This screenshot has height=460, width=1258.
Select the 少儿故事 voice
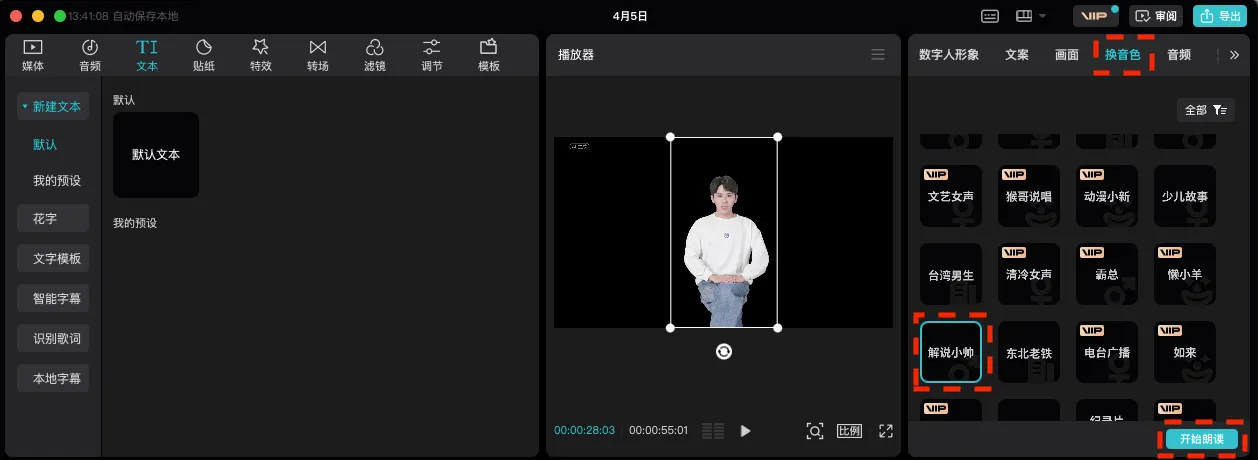point(1185,196)
